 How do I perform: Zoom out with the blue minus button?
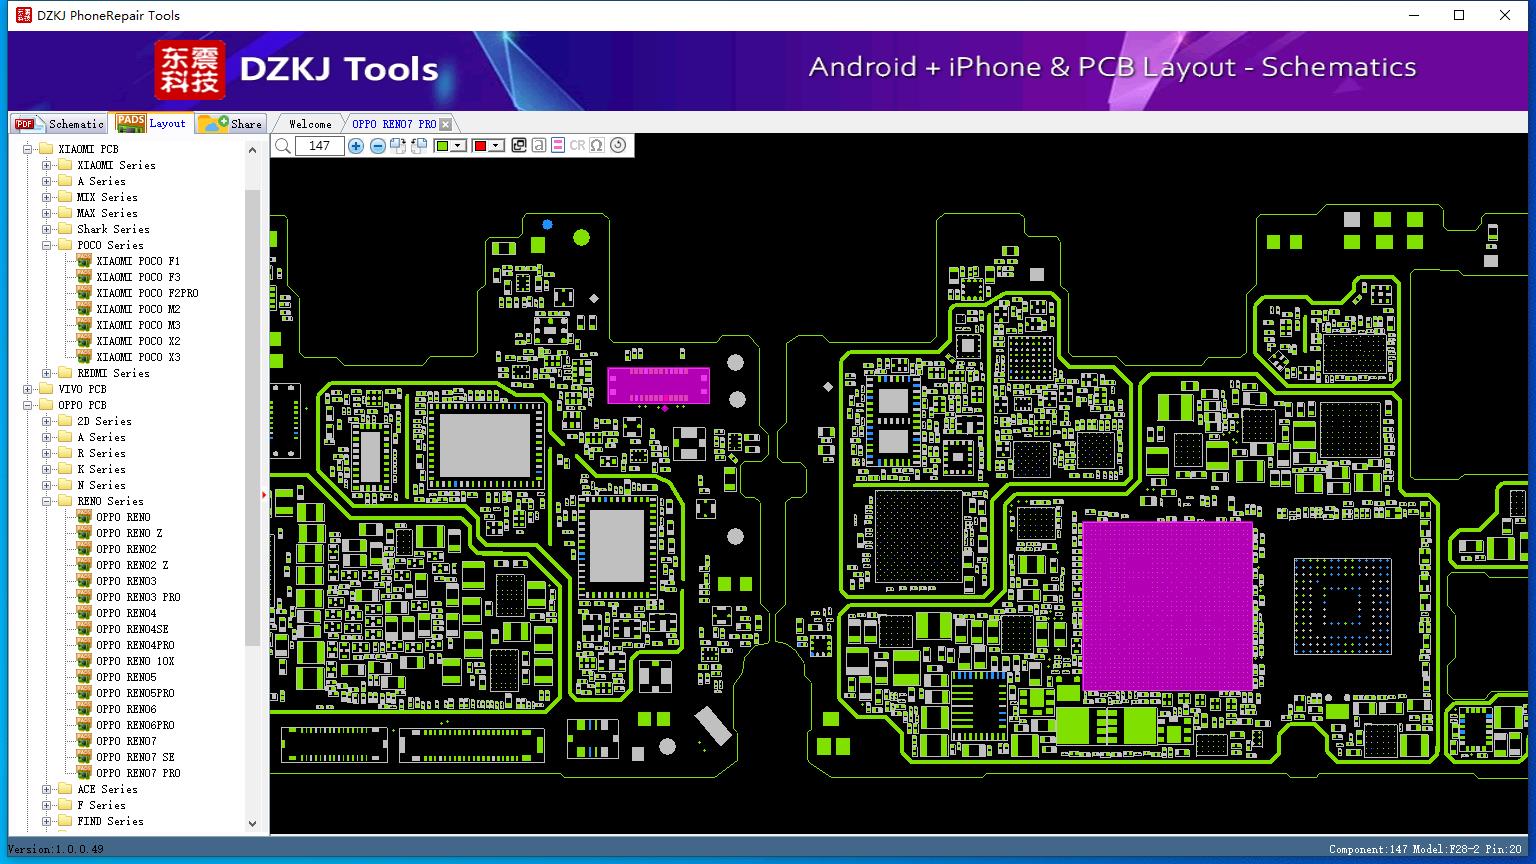377,146
